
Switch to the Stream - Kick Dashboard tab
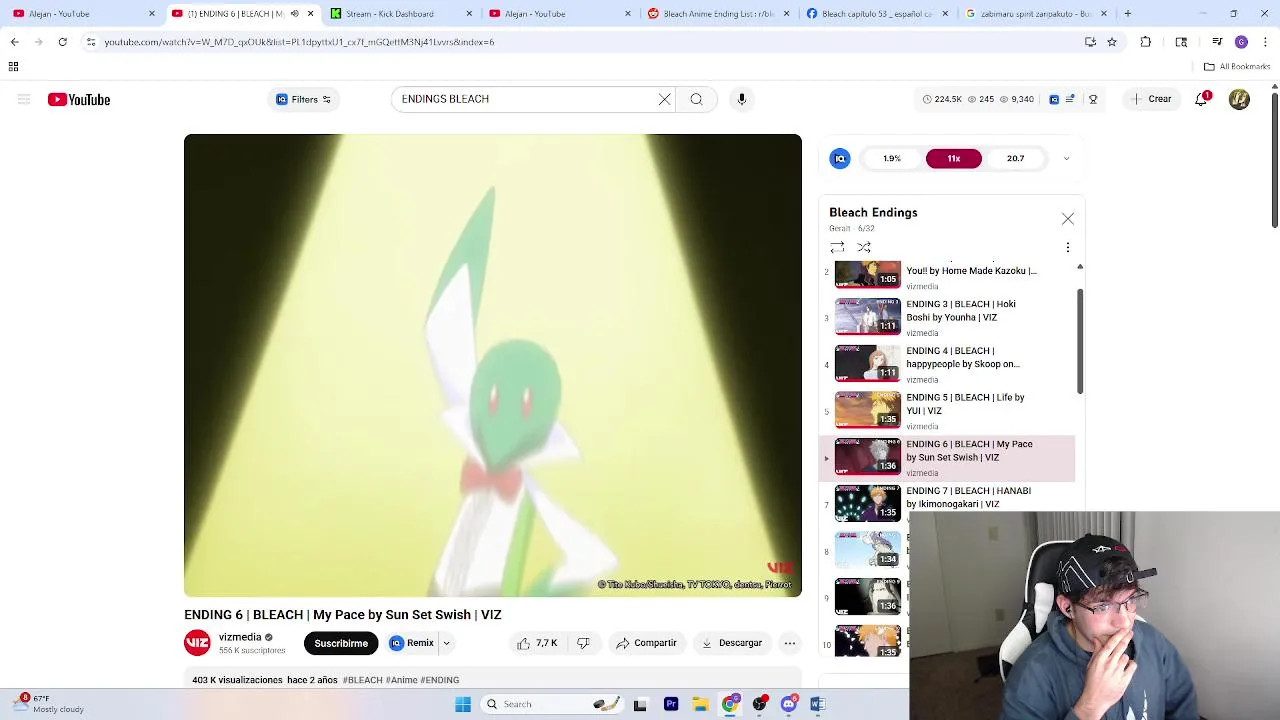click(401, 14)
